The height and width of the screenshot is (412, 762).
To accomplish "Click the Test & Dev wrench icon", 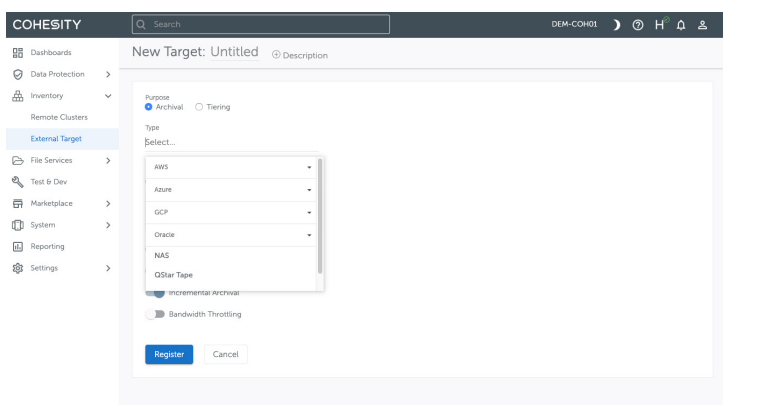I will pyautogui.click(x=18, y=182).
